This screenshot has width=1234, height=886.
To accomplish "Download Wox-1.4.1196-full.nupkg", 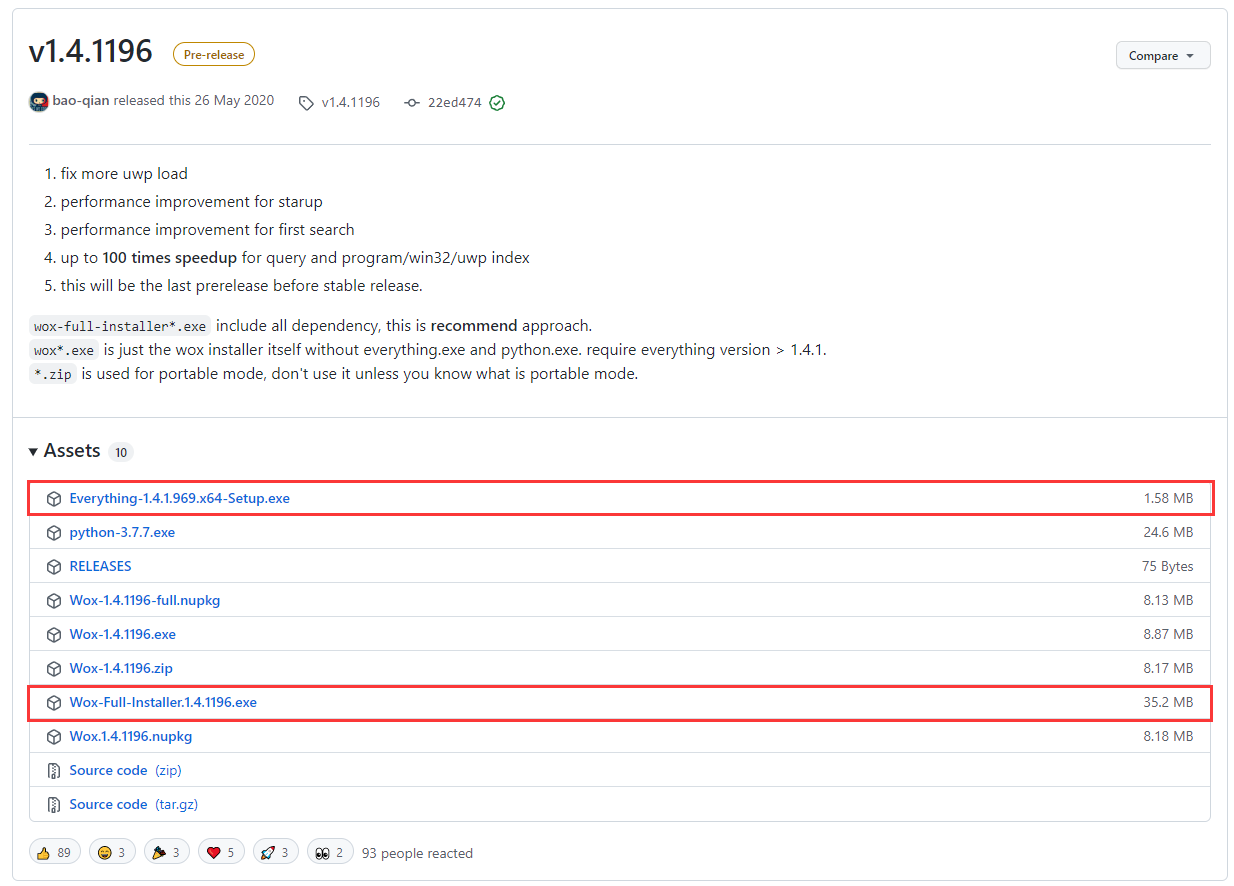I will 144,600.
